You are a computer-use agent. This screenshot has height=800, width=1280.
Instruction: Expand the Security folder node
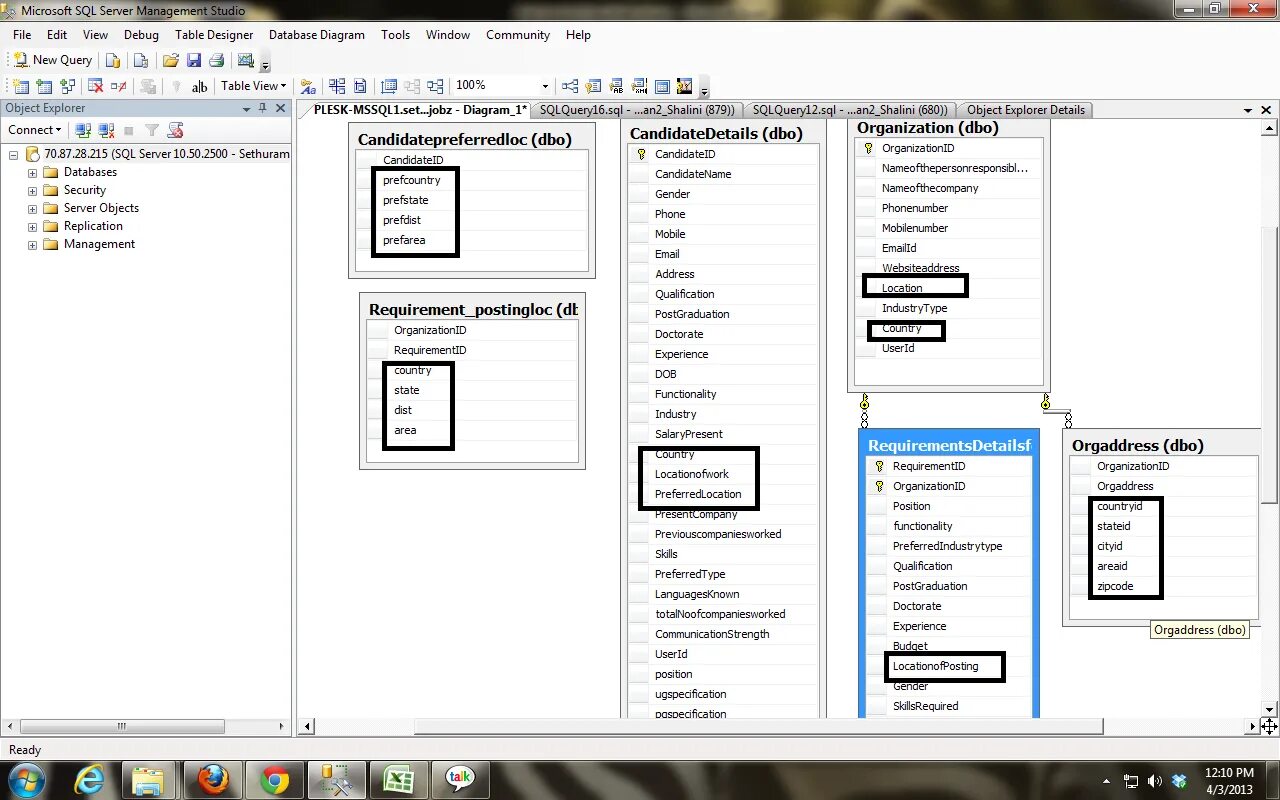pyautogui.click(x=32, y=190)
